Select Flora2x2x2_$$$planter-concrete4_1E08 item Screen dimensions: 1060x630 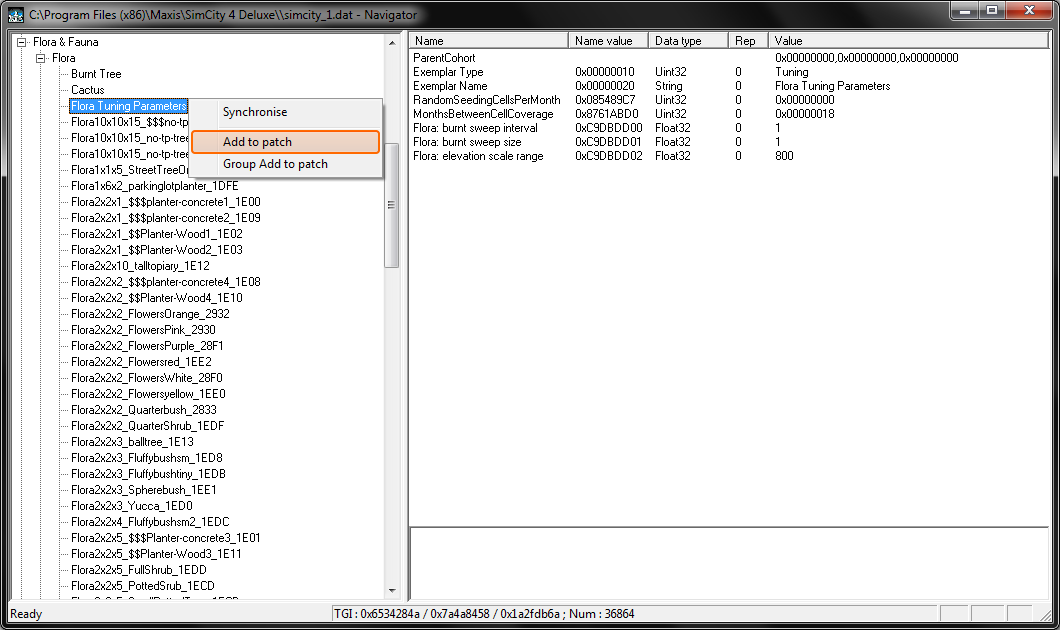coord(166,282)
